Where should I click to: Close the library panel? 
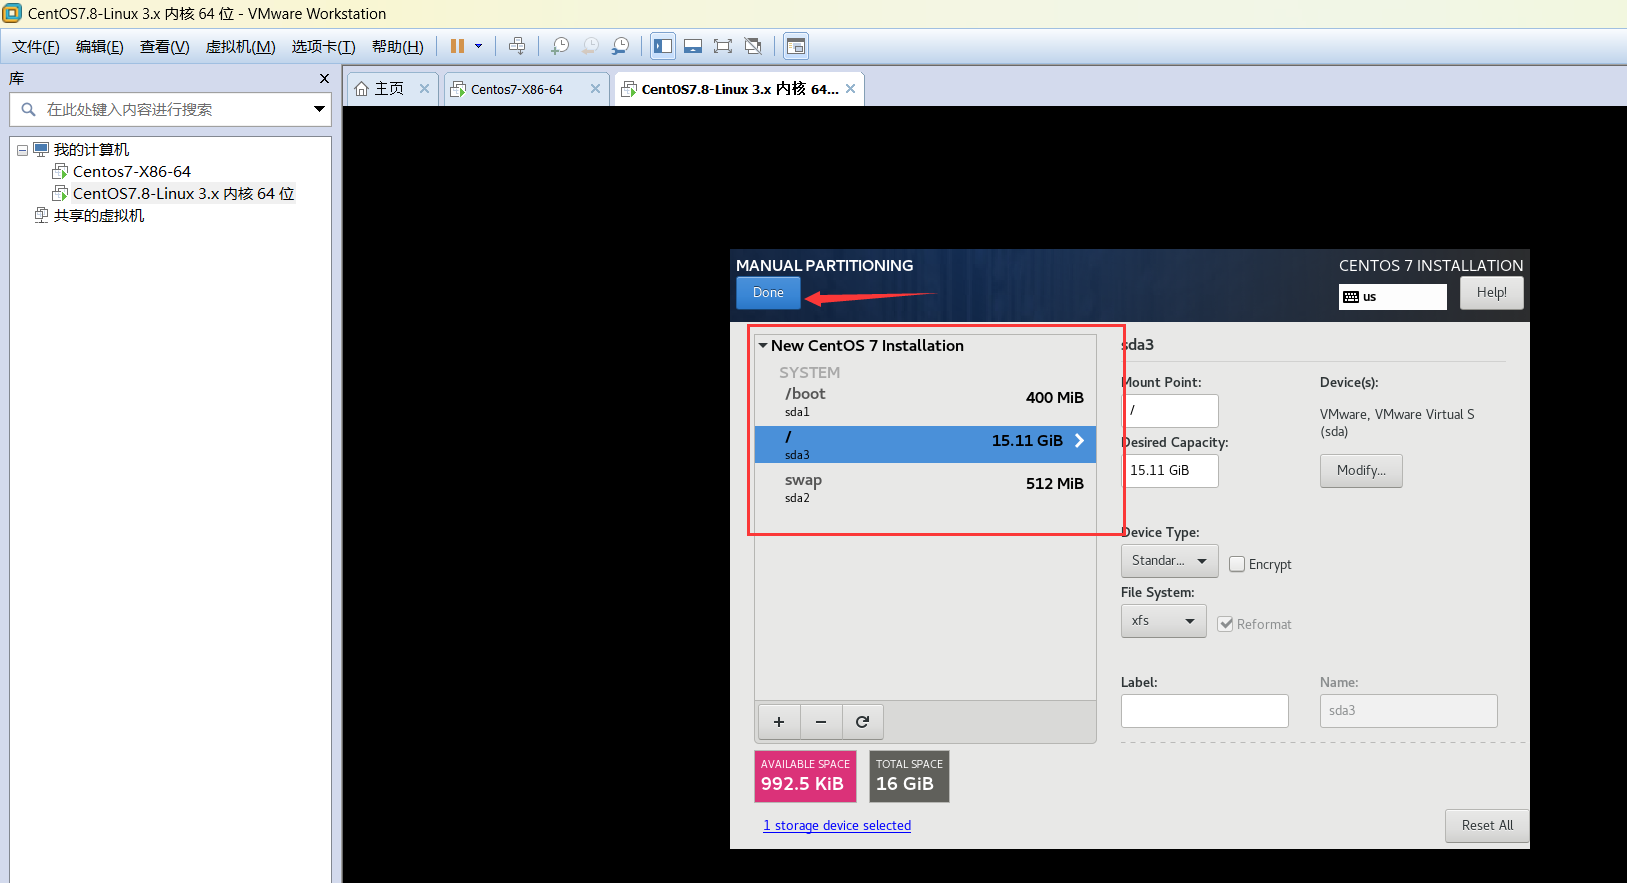coord(324,78)
